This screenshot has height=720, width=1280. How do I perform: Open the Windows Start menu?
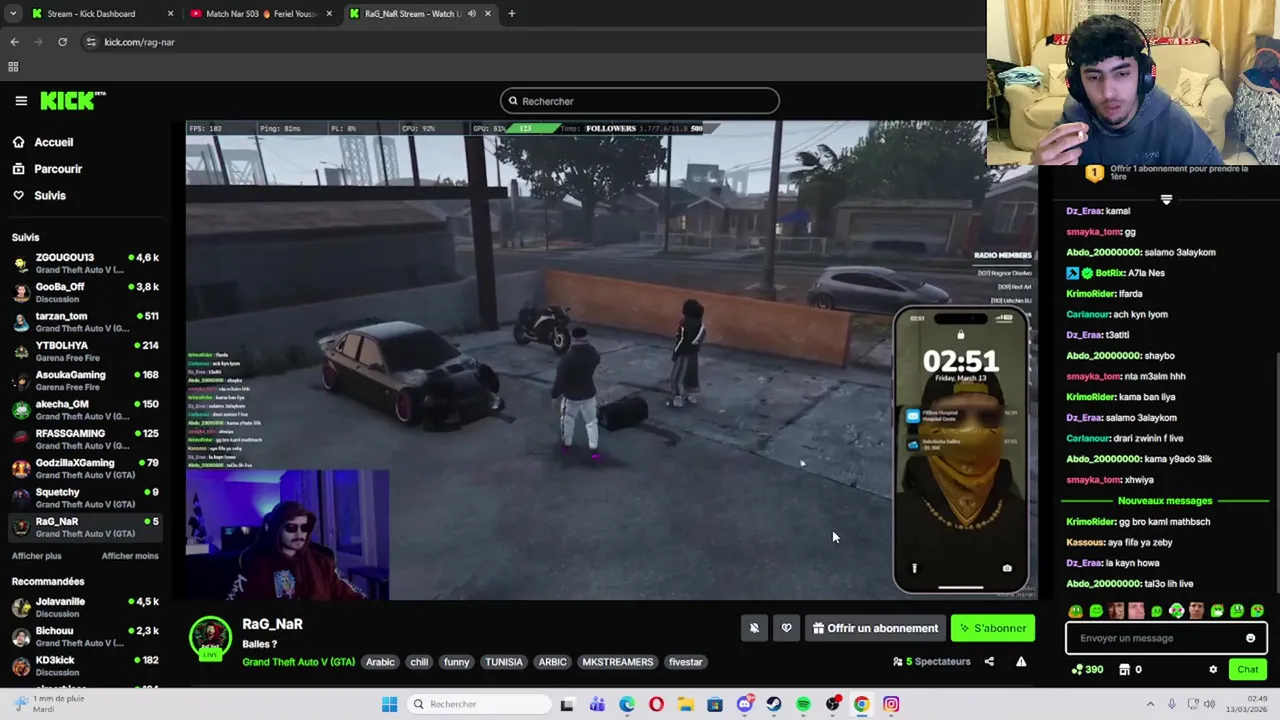click(389, 704)
